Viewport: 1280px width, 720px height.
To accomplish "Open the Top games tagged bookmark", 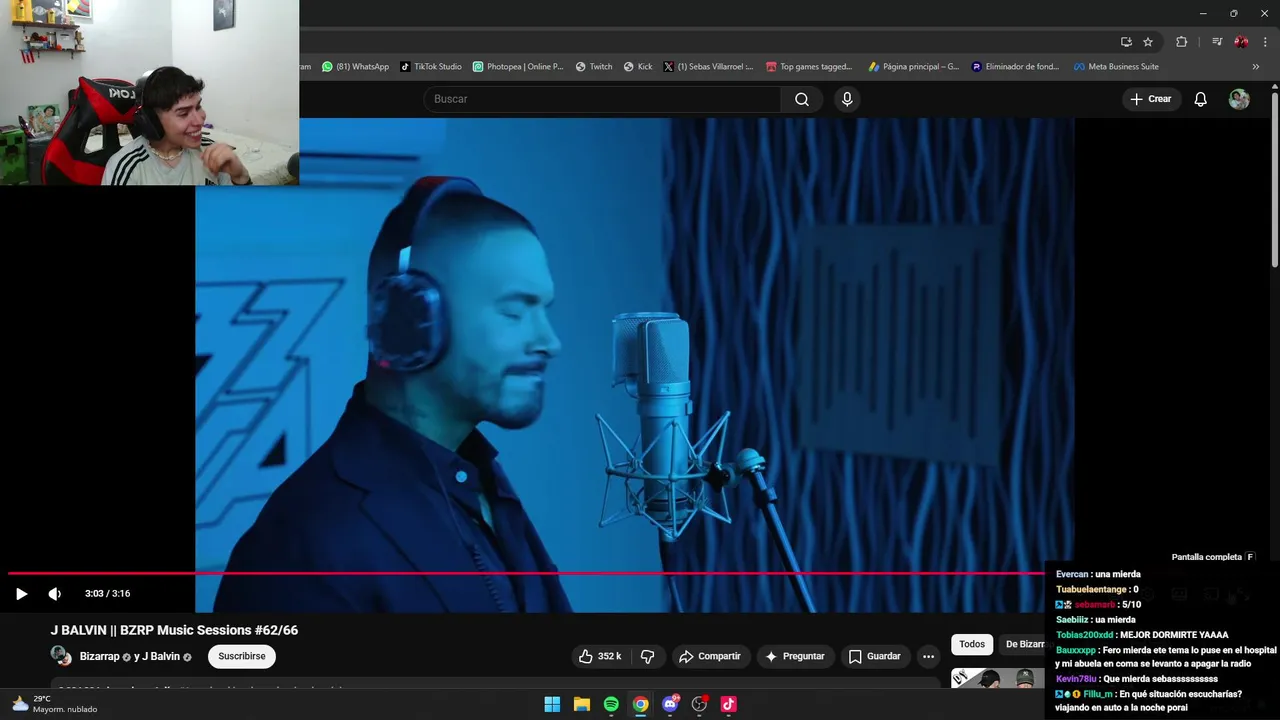I will click(x=809, y=67).
